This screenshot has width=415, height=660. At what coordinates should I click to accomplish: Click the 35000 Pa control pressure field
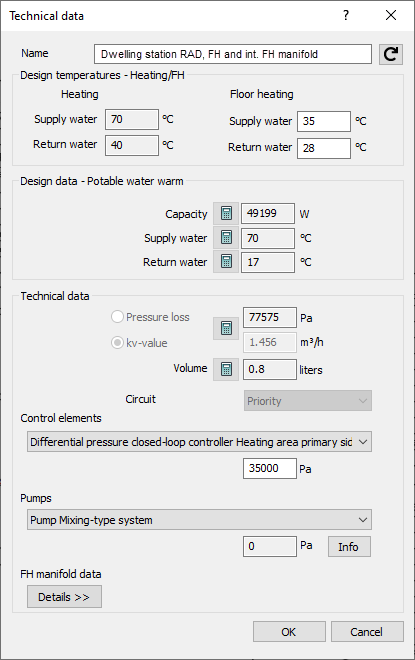tap(269, 468)
